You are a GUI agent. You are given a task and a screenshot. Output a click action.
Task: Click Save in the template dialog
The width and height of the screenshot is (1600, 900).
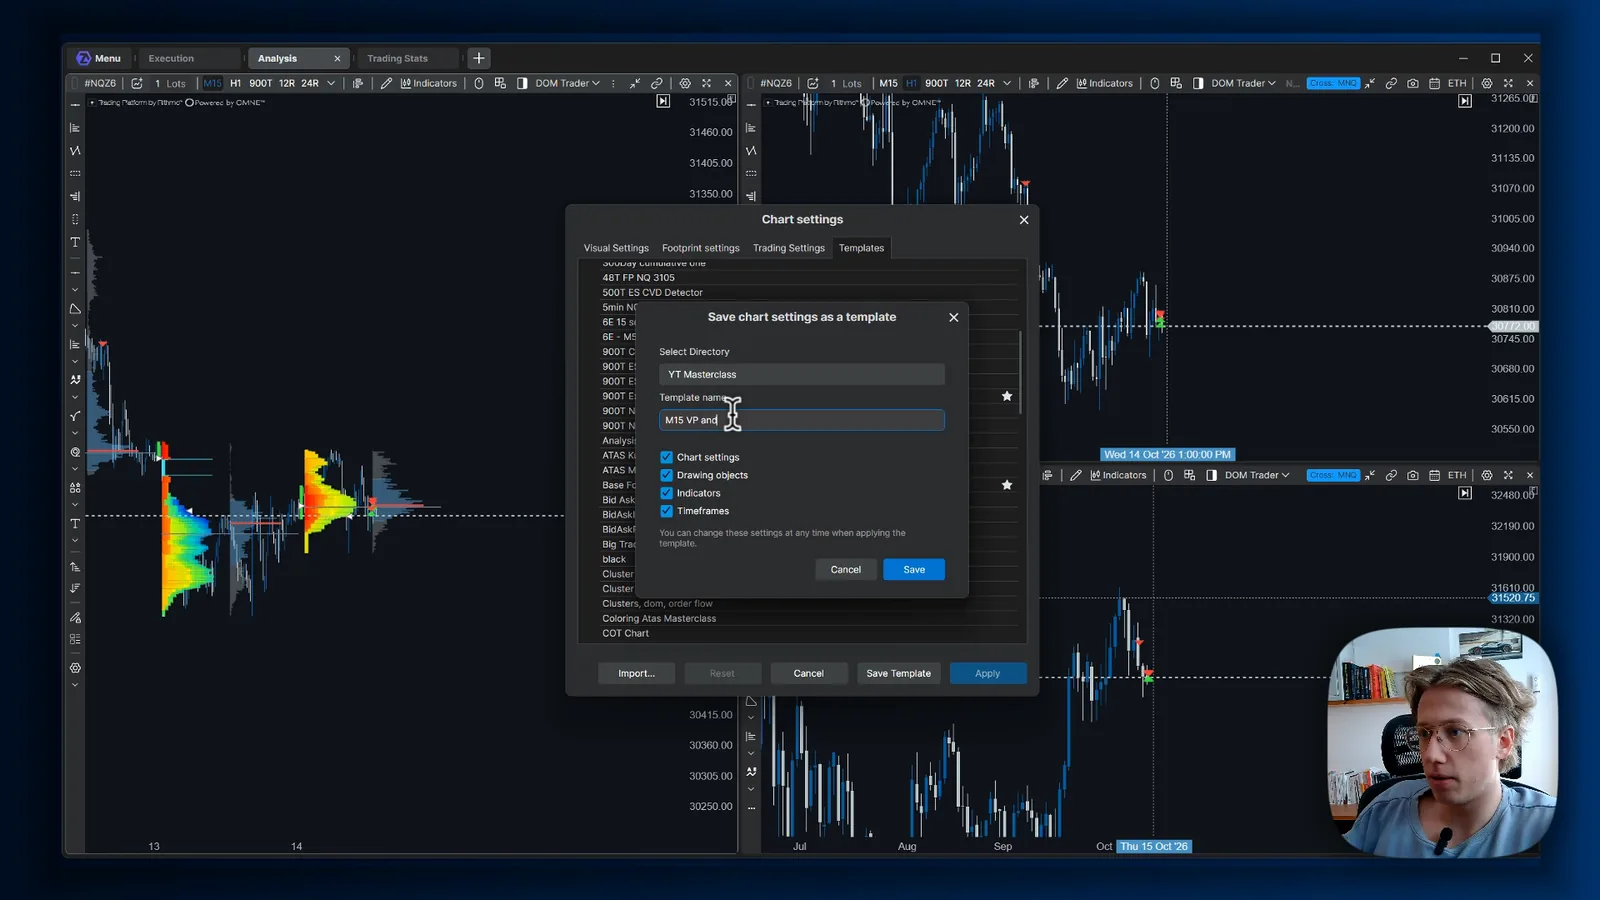click(x=914, y=569)
